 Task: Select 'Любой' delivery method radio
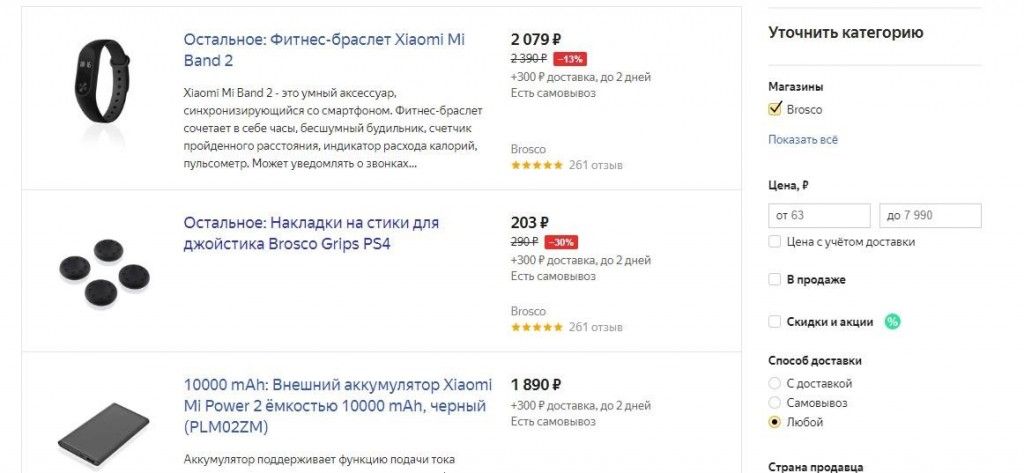coord(775,422)
